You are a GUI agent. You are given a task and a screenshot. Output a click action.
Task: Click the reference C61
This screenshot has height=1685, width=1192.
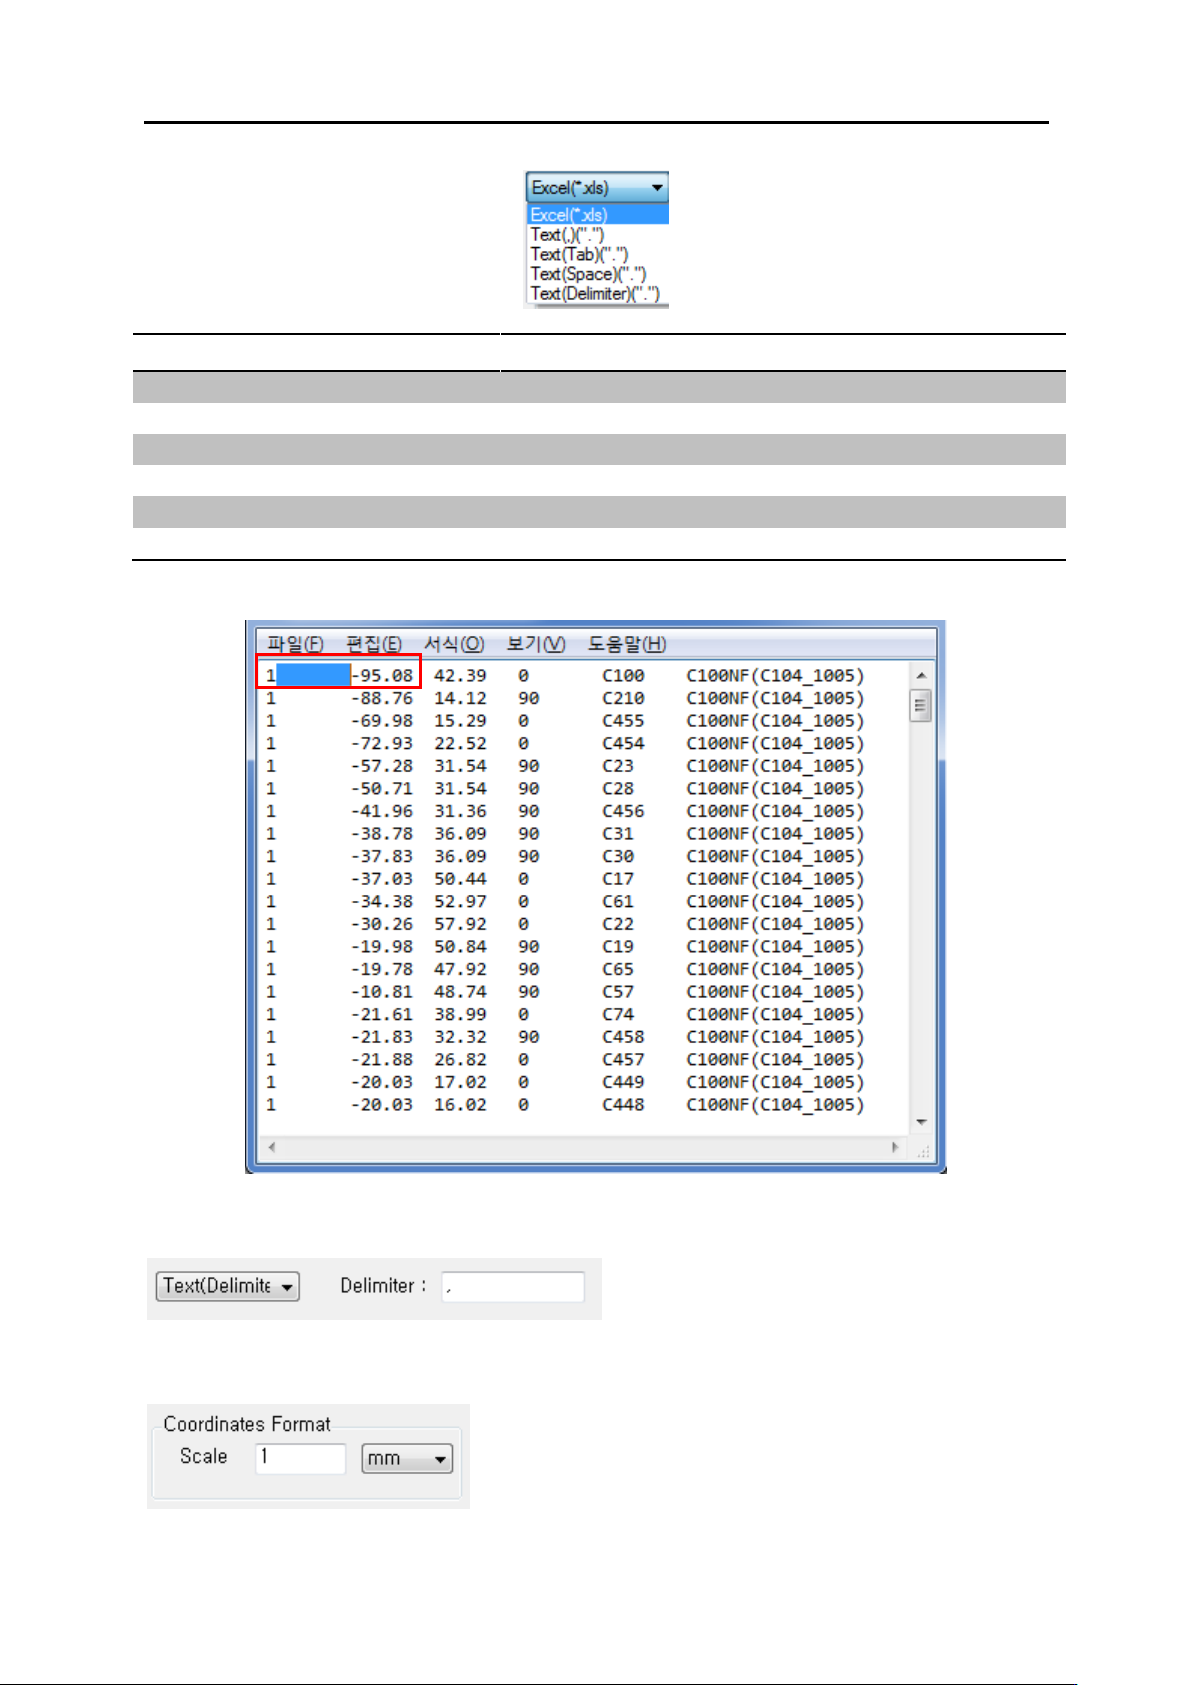[618, 902]
